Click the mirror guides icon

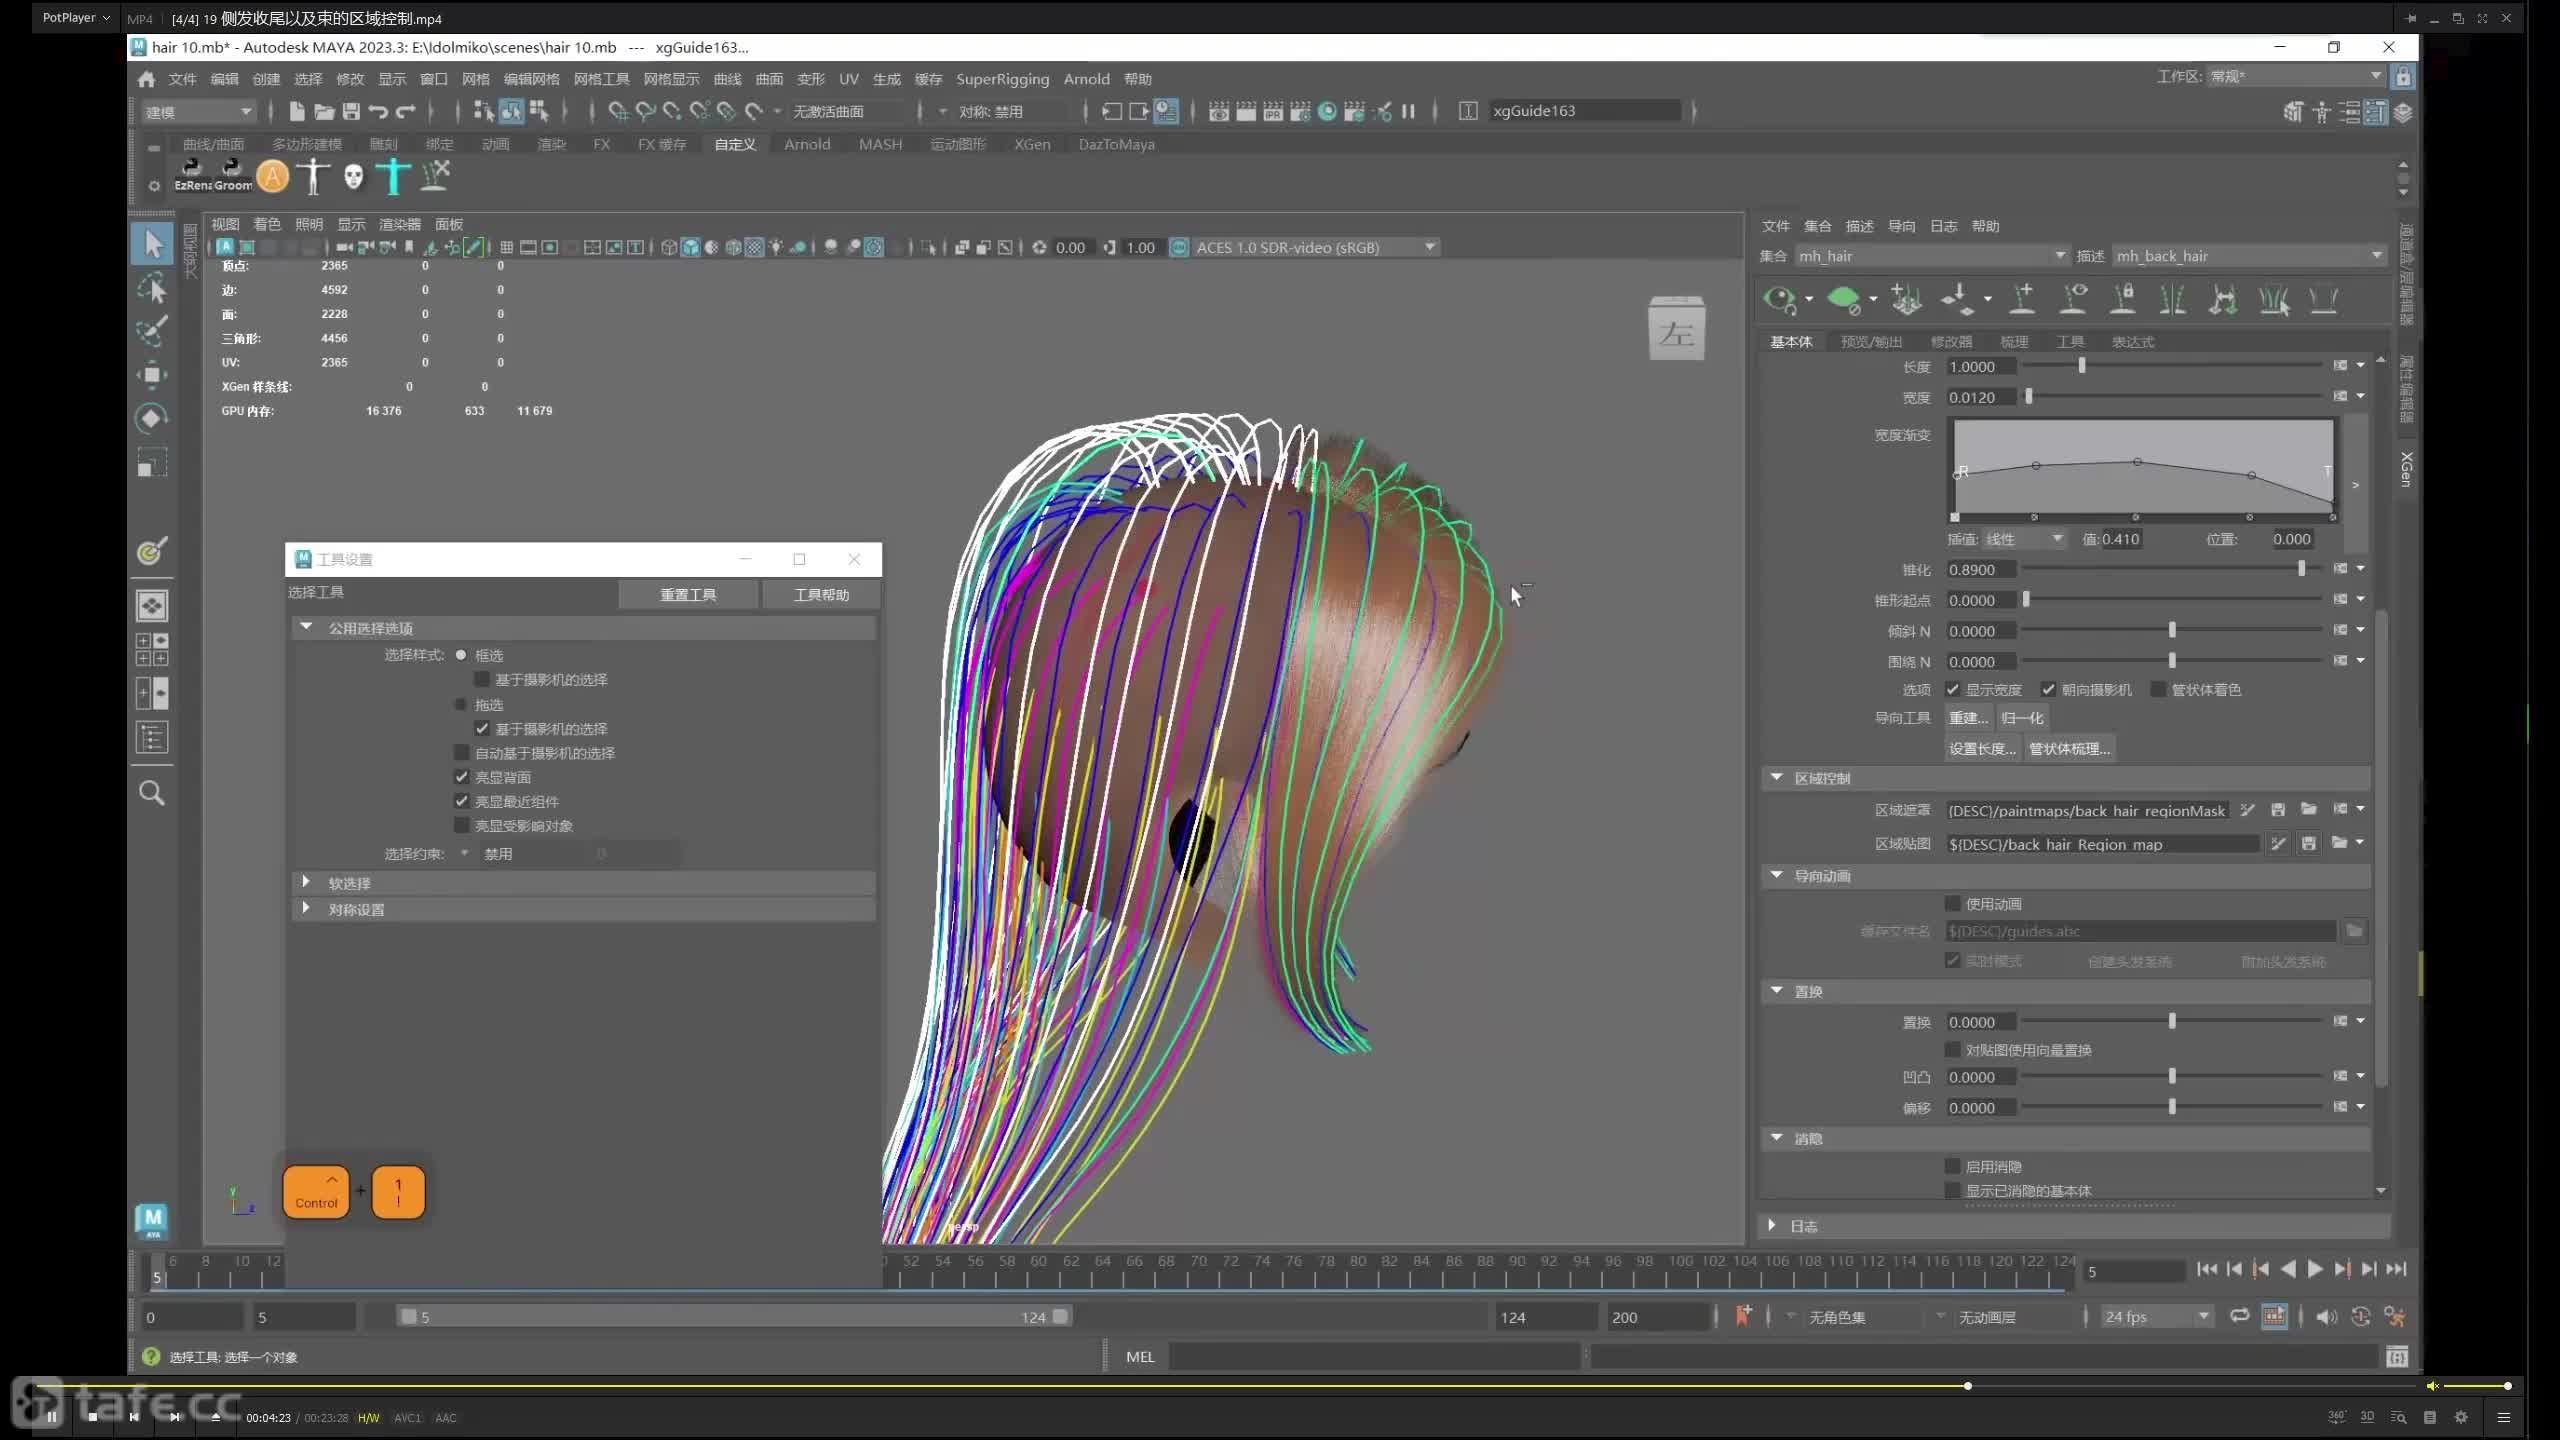click(2173, 299)
